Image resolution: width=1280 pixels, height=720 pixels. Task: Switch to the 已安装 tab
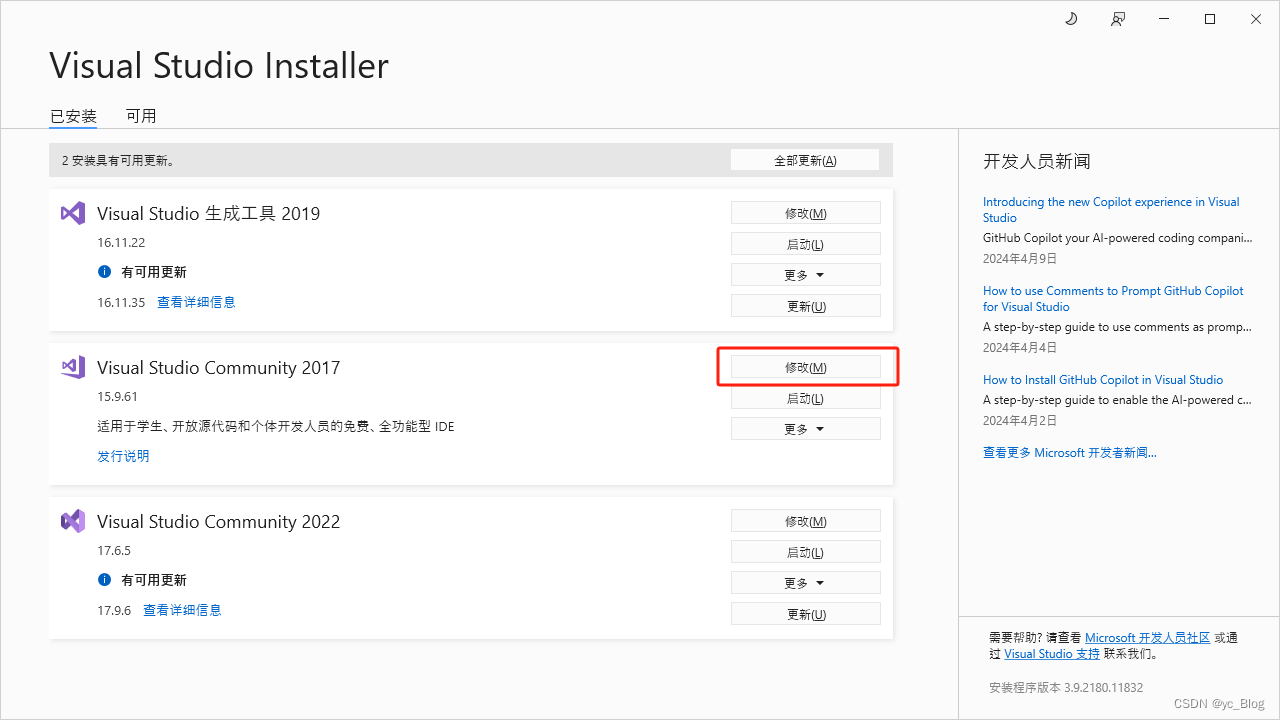(73, 116)
